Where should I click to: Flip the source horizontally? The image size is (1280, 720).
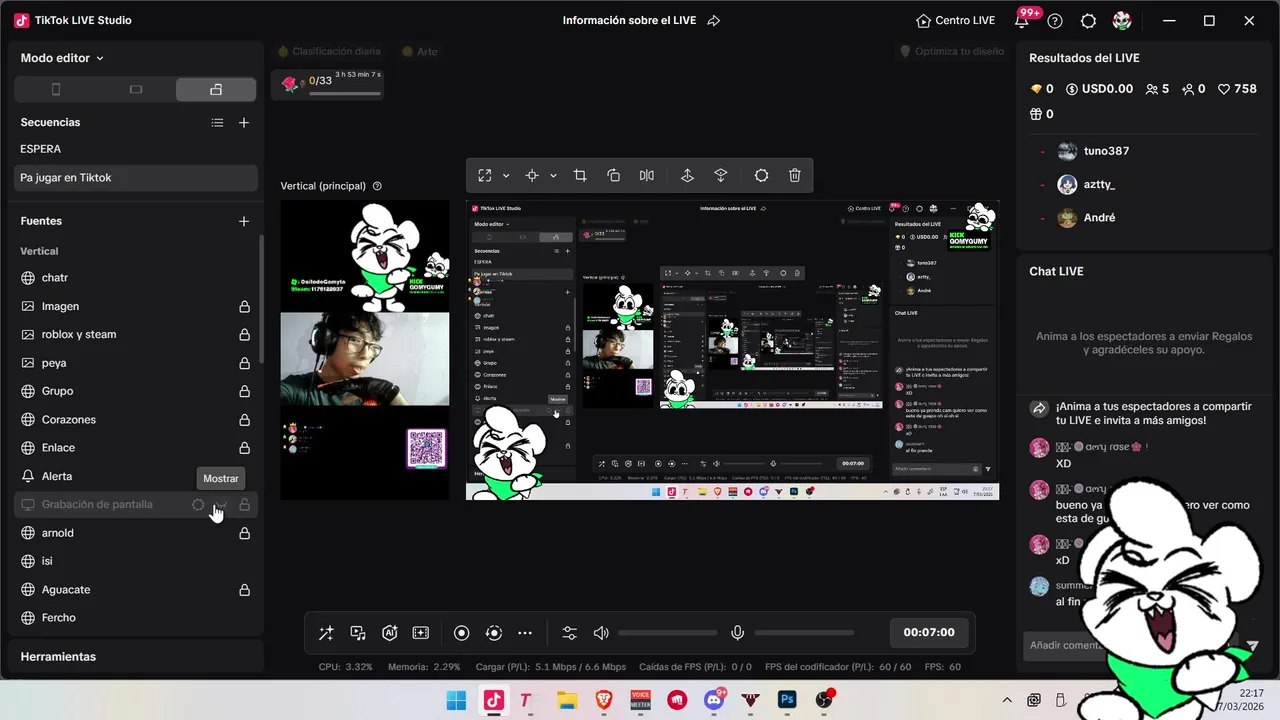pos(647,175)
